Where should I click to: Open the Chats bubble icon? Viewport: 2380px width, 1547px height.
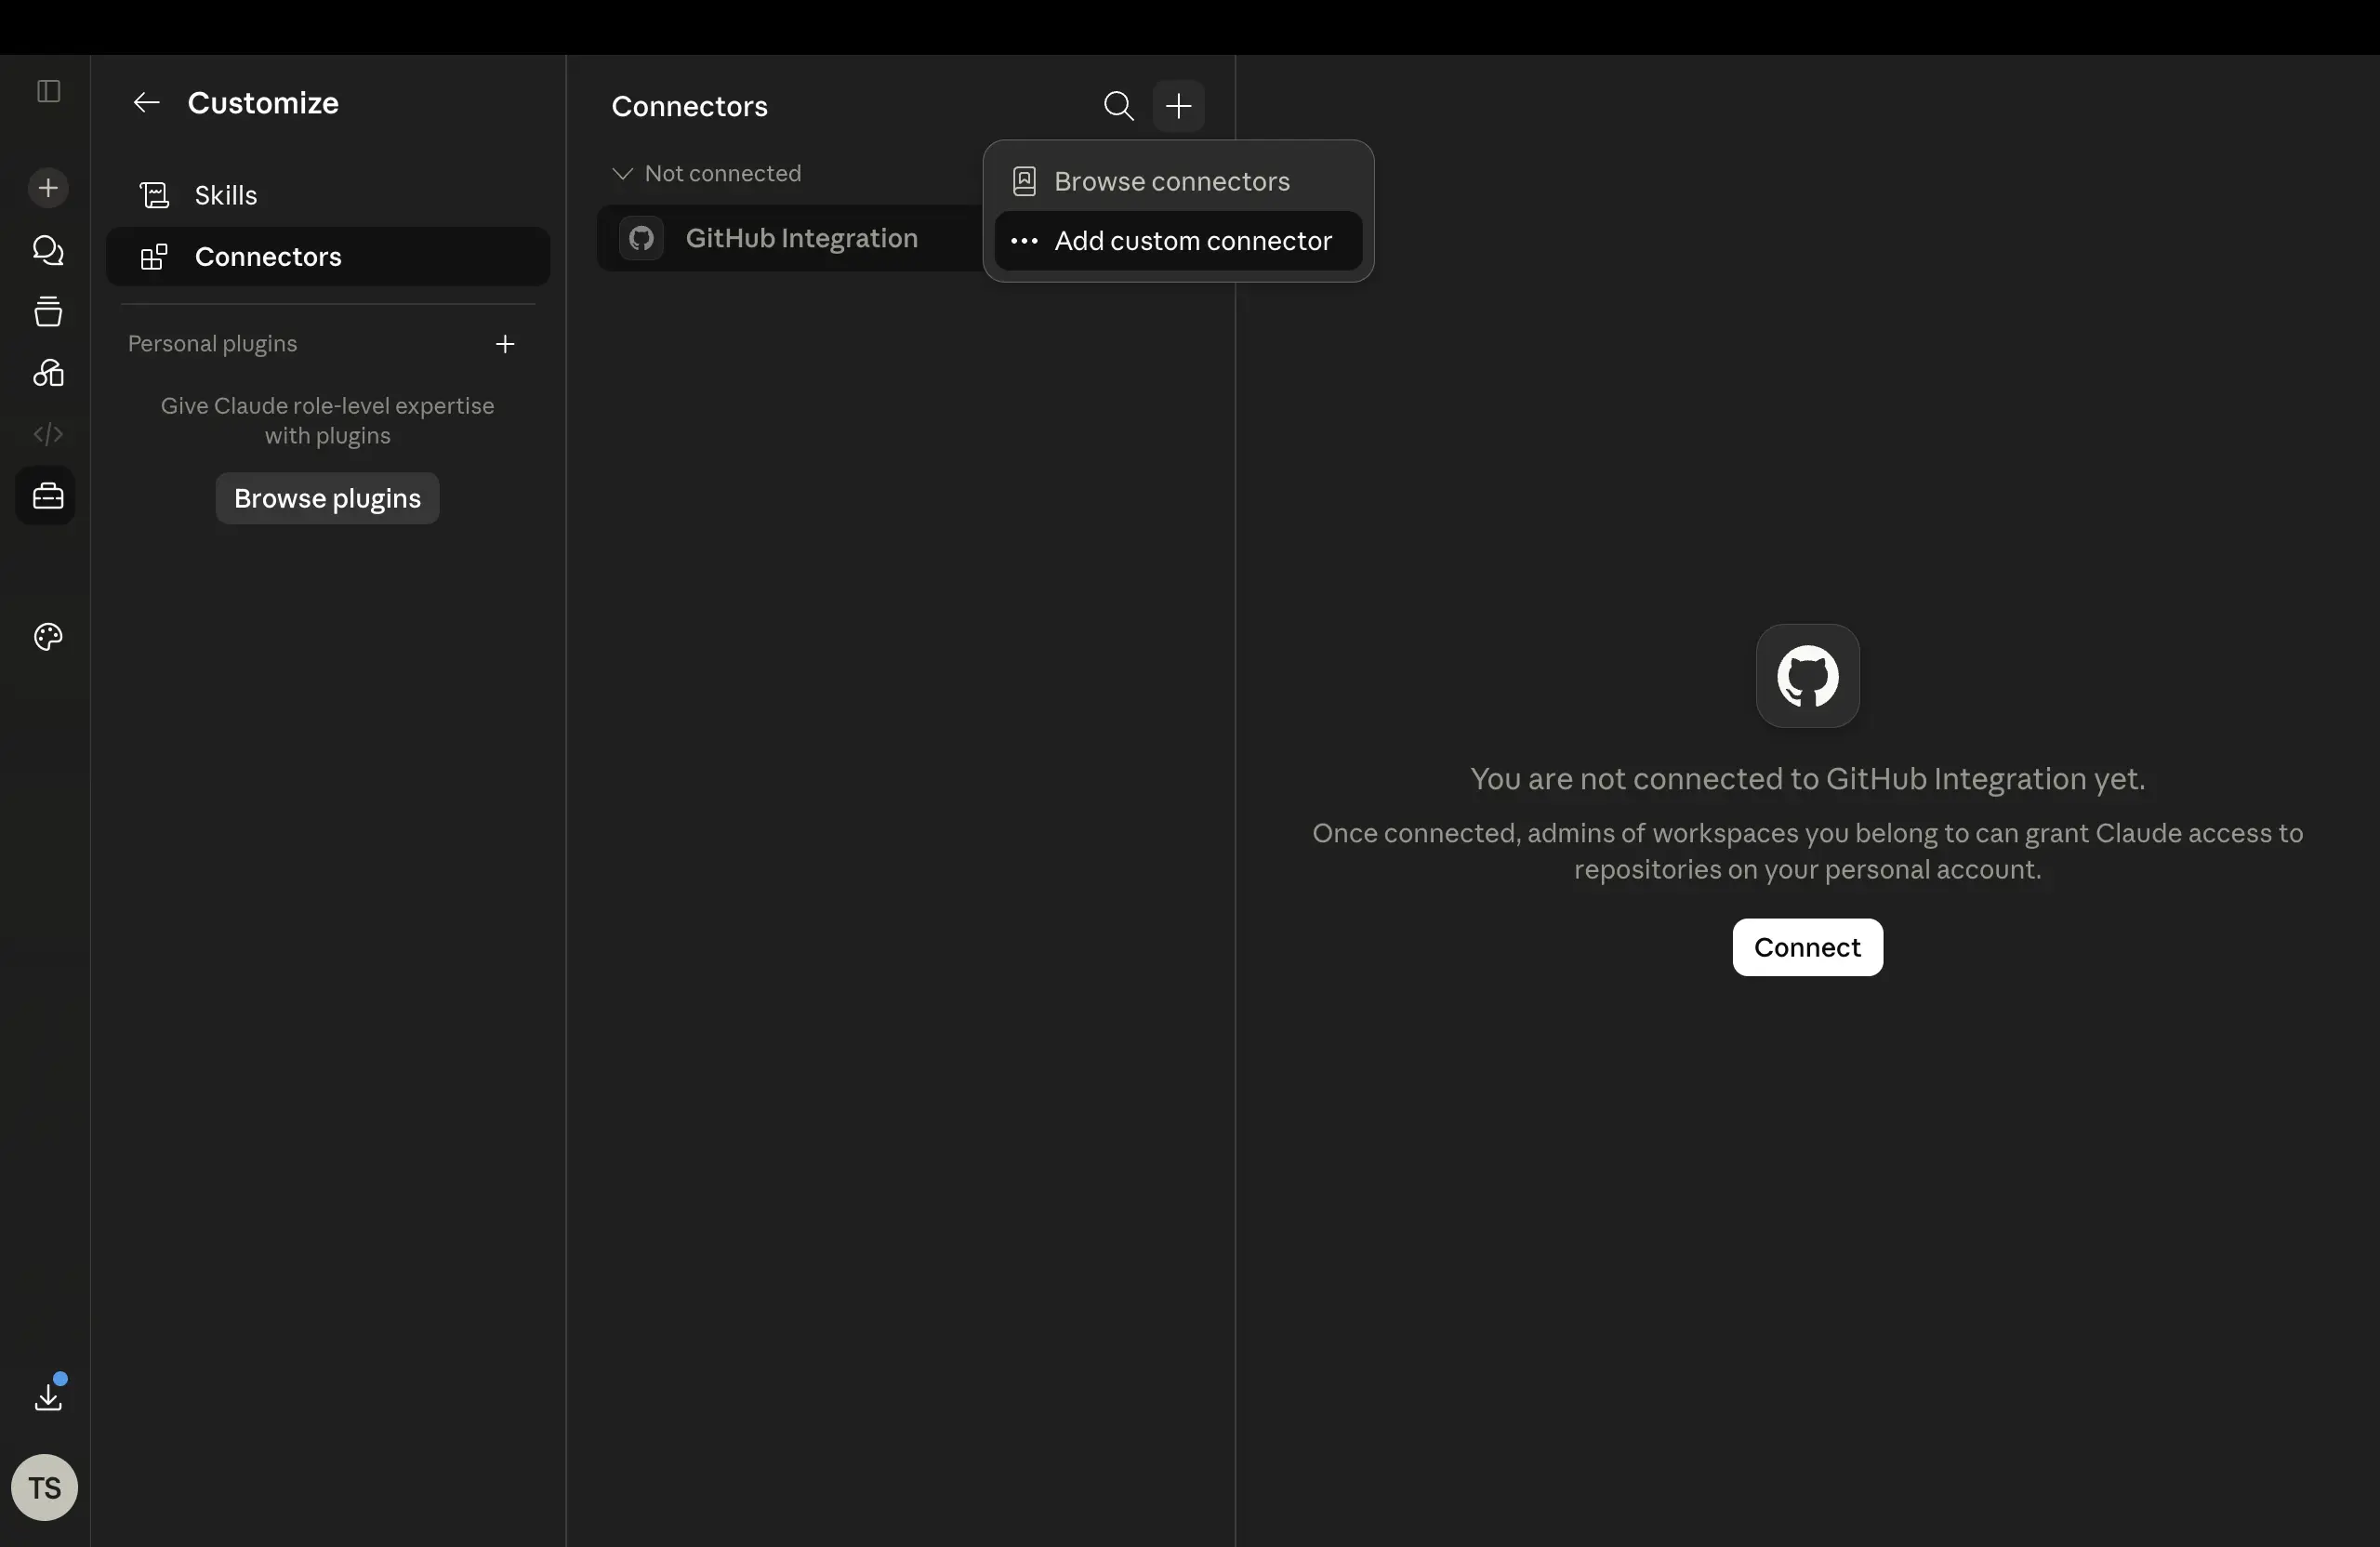click(48, 250)
